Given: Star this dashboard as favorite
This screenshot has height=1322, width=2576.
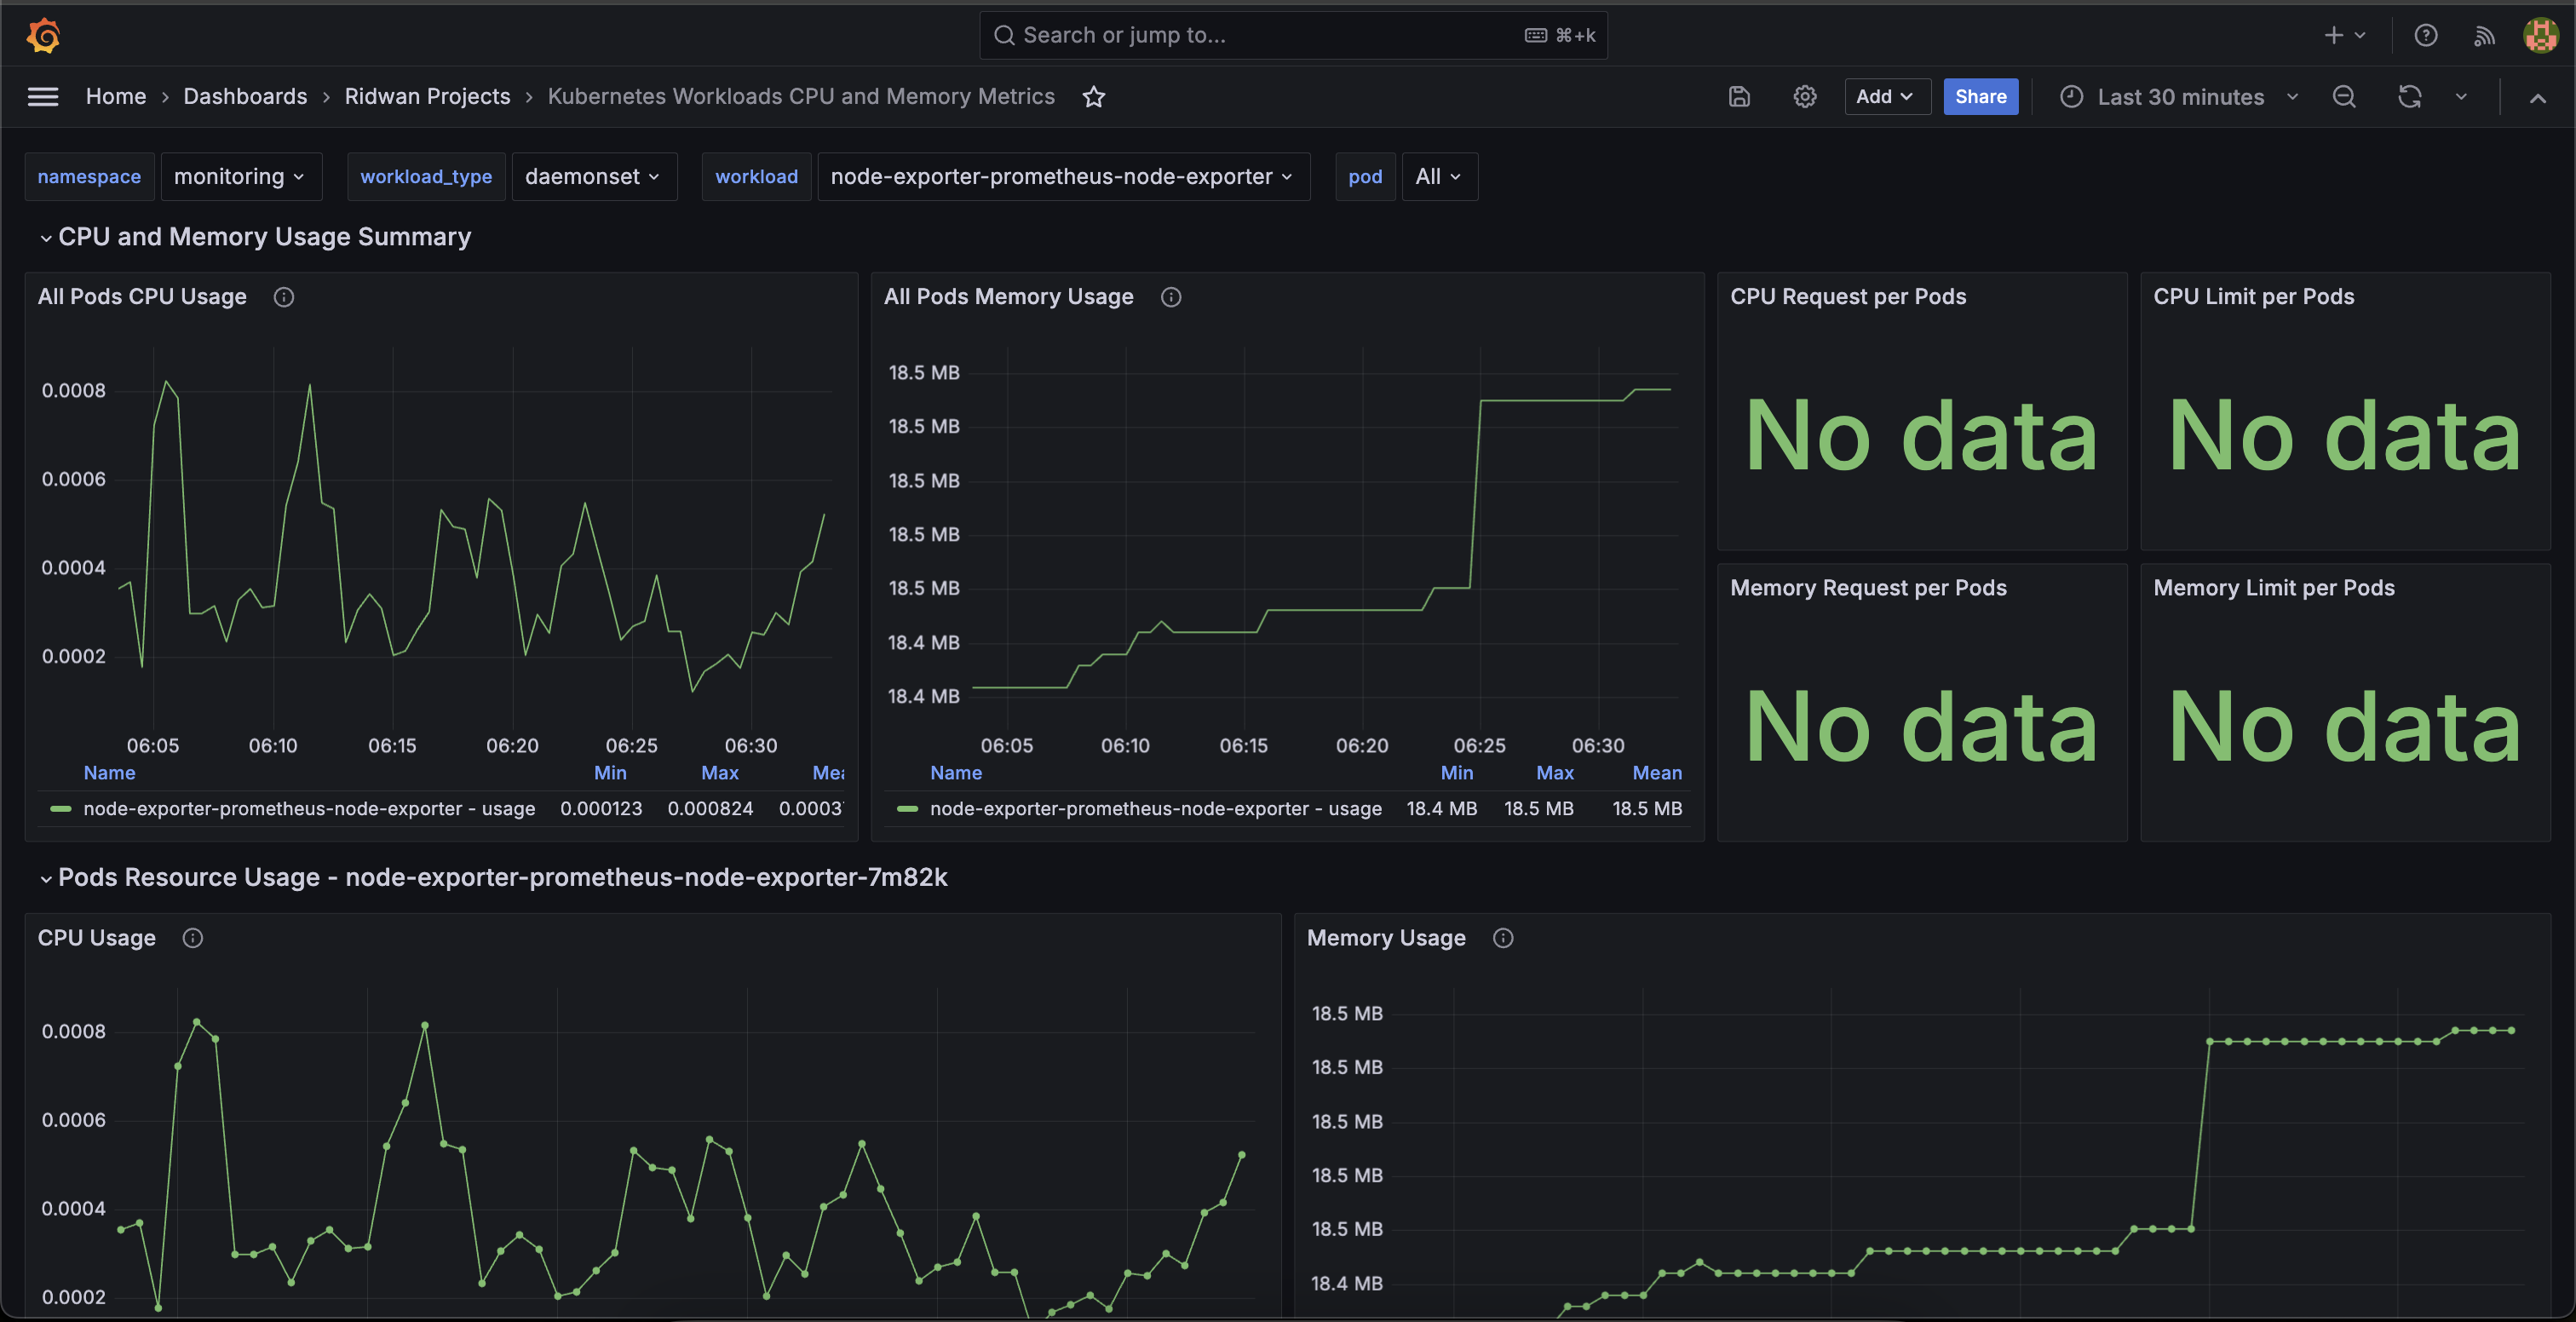Looking at the screenshot, I should click(1094, 97).
